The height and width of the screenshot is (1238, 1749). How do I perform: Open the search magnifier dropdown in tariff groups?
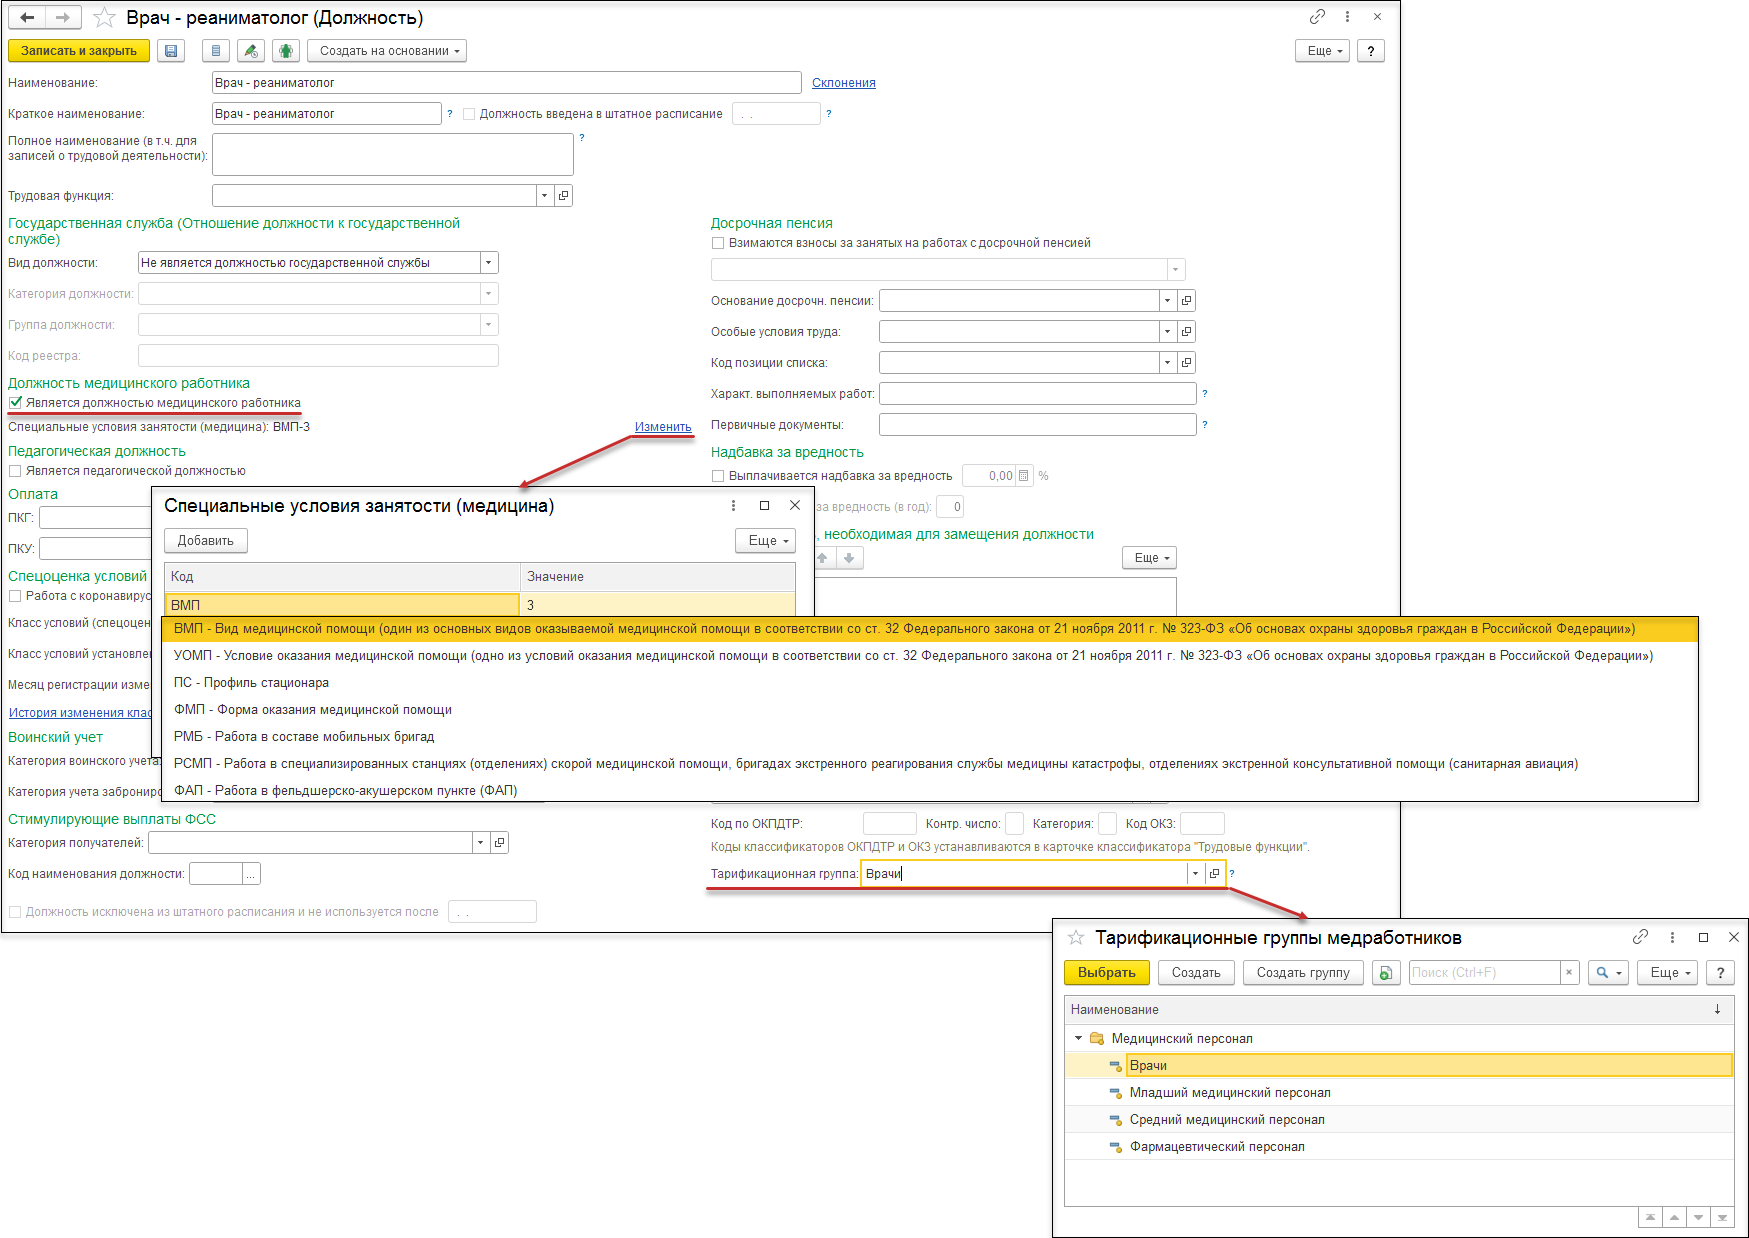[x=1609, y=973]
